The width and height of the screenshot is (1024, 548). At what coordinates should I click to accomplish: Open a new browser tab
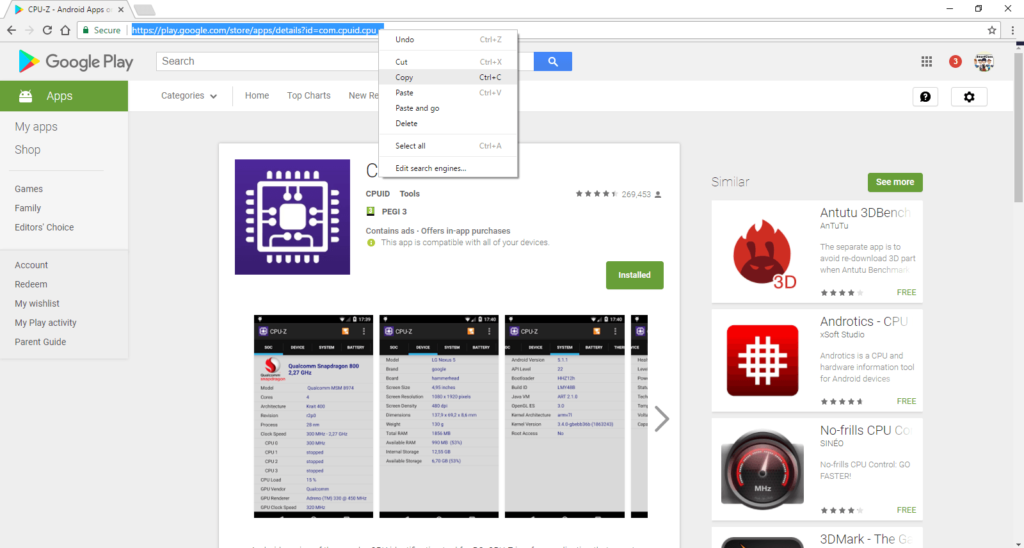click(144, 10)
